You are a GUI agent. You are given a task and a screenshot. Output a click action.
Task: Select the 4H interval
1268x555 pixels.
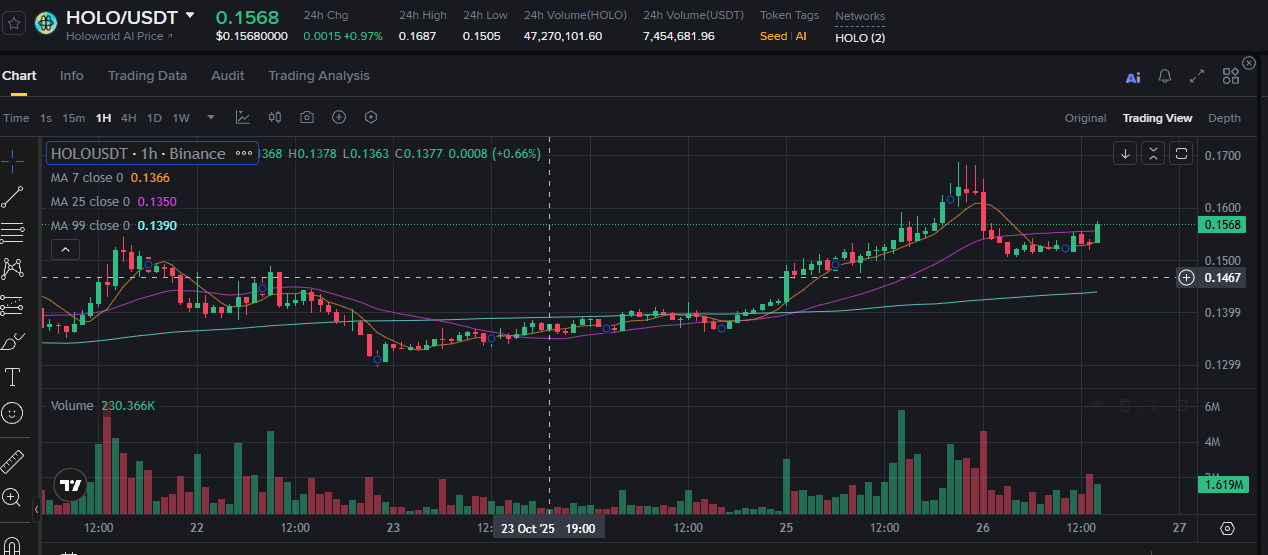click(x=129, y=118)
